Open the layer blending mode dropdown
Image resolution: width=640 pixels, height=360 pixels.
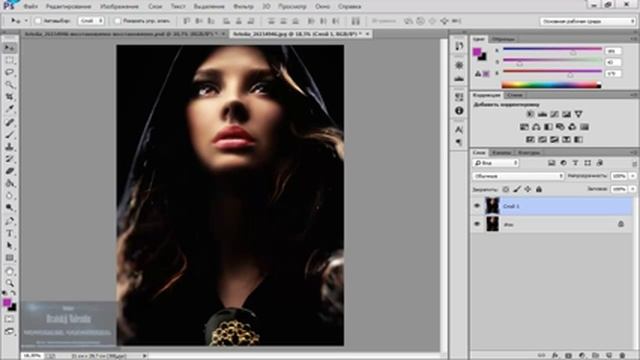tap(518, 176)
